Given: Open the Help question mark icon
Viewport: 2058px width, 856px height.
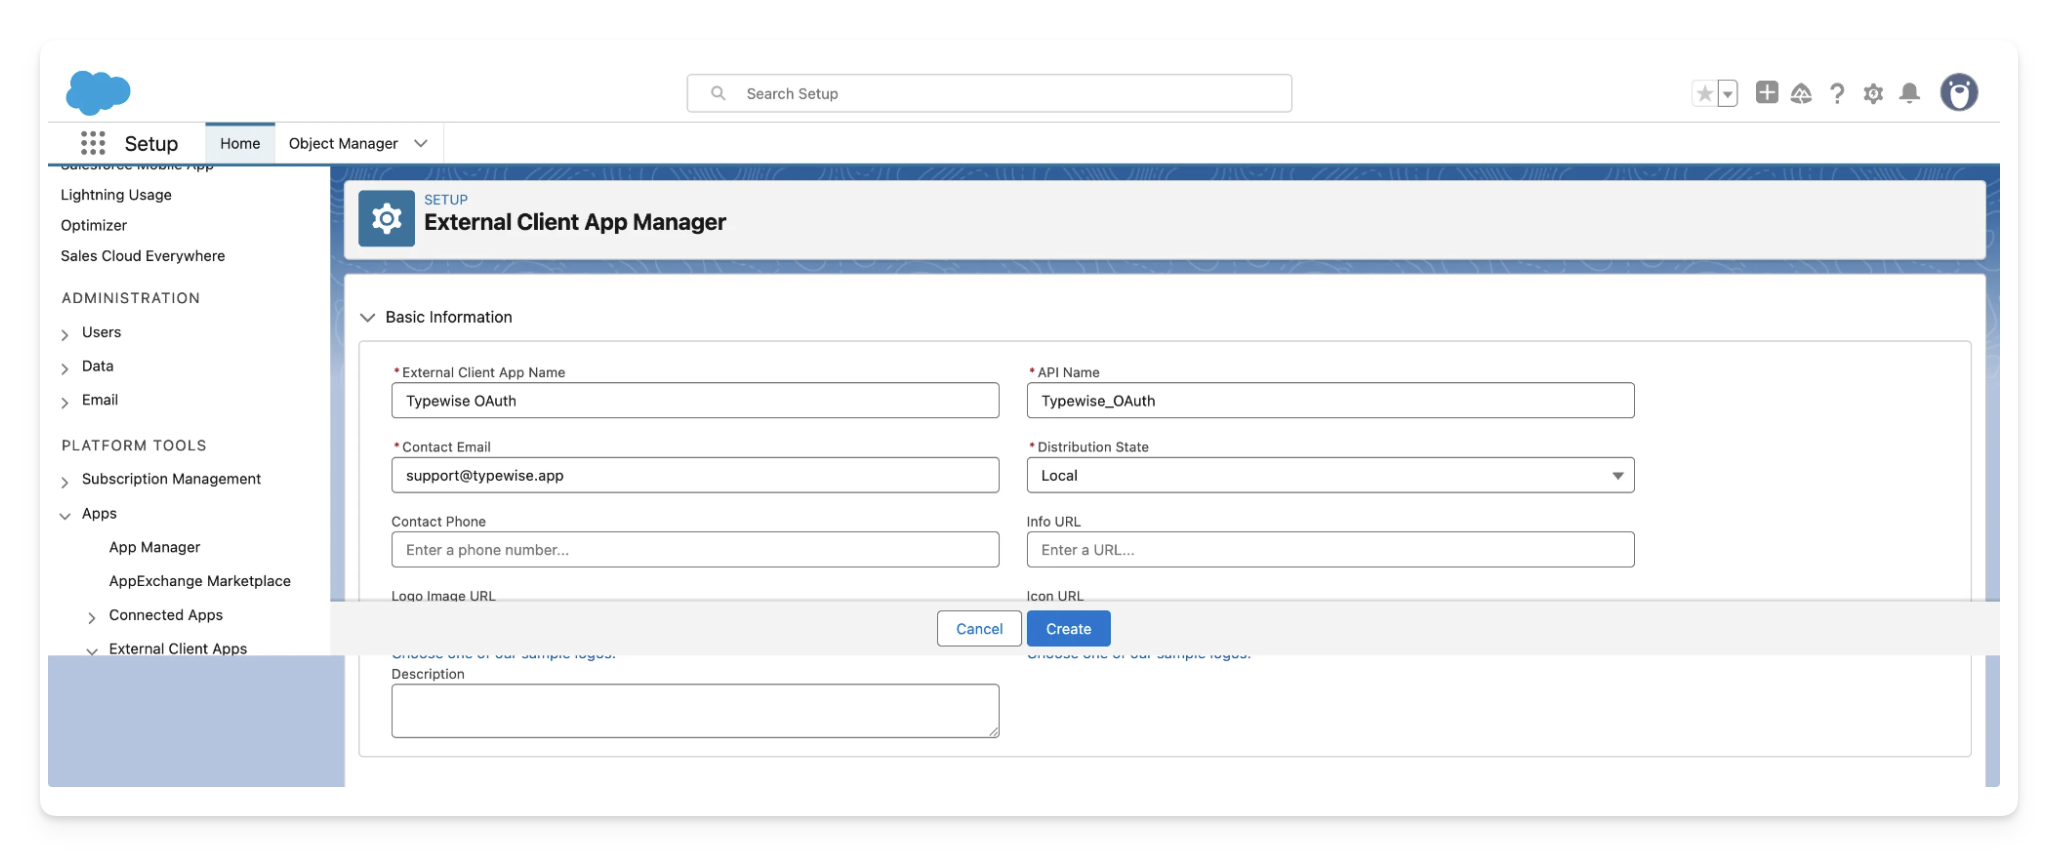Looking at the screenshot, I should point(1837,93).
